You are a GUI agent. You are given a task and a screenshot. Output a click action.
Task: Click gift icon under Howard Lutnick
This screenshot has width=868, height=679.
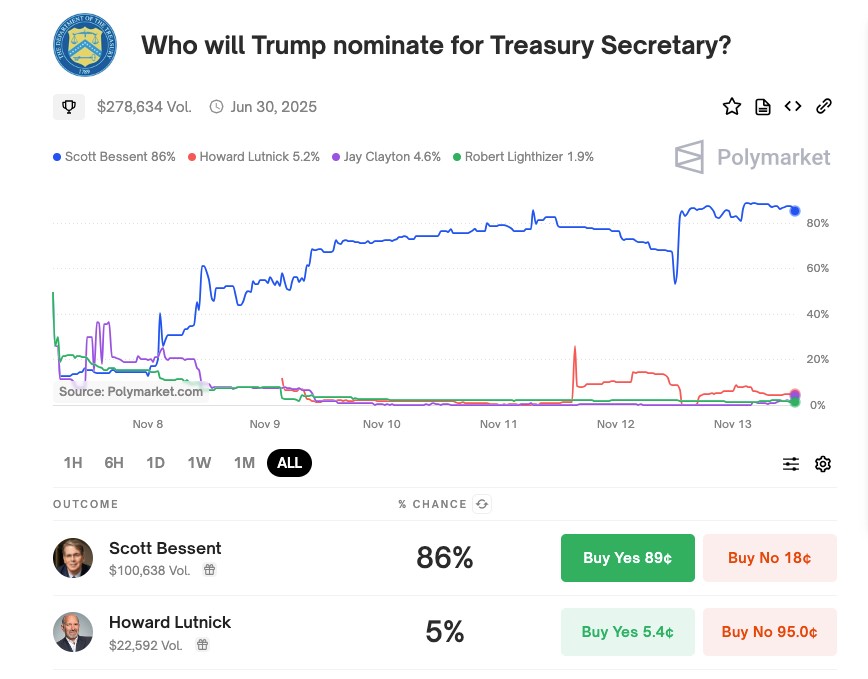tap(202, 645)
